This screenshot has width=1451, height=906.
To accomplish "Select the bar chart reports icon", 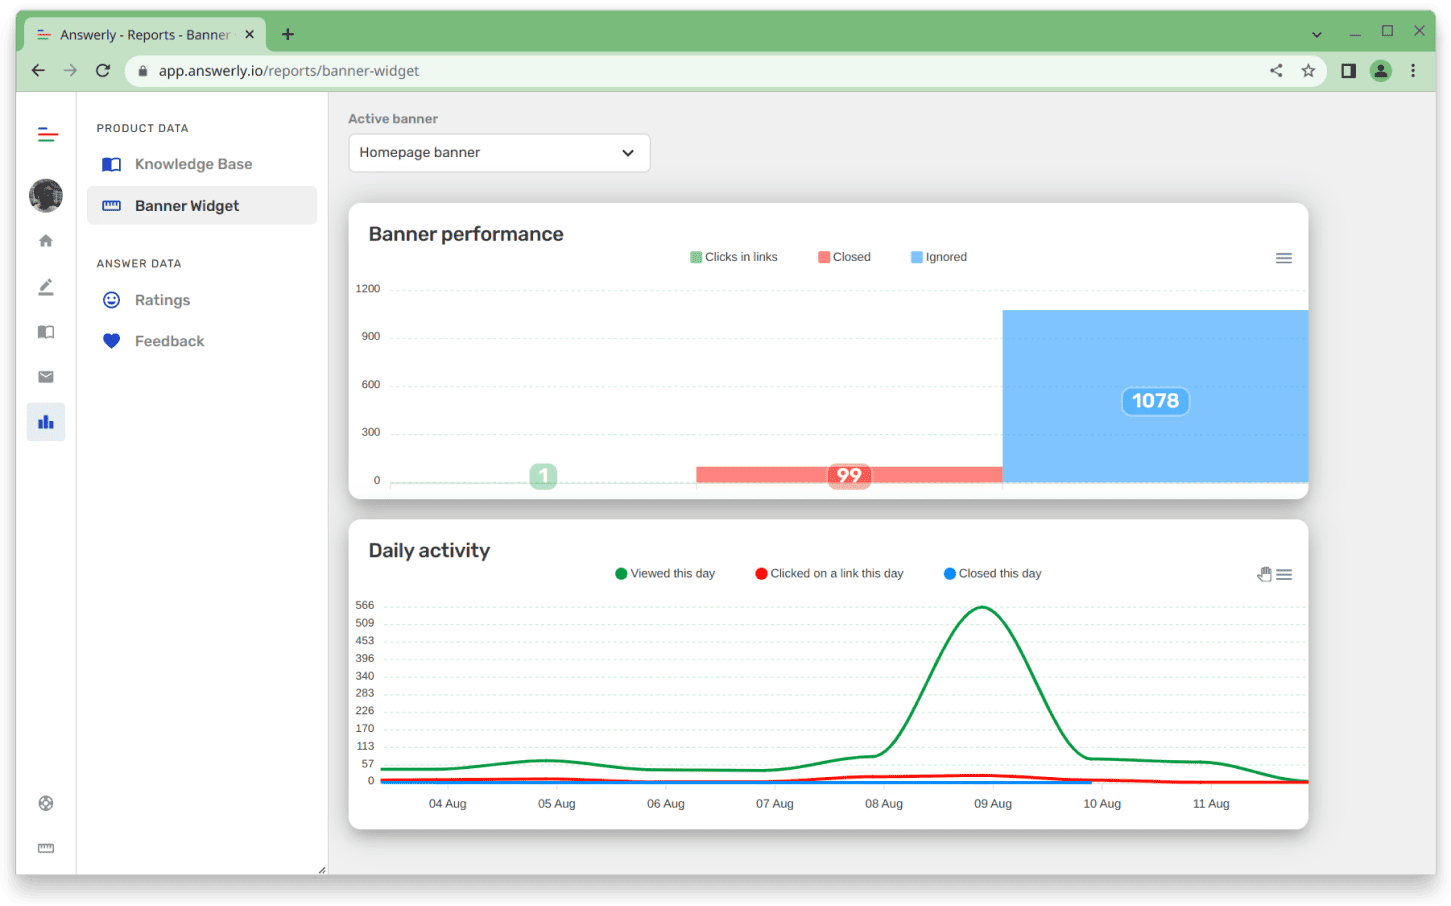I will pyautogui.click(x=46, y=422).
